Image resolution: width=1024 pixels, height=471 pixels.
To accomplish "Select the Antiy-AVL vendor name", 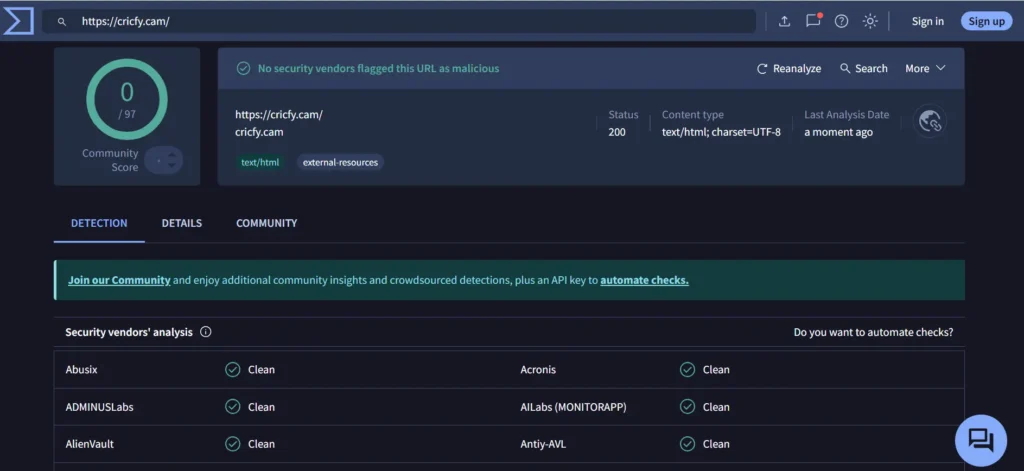I will click(x=543, y=444).
